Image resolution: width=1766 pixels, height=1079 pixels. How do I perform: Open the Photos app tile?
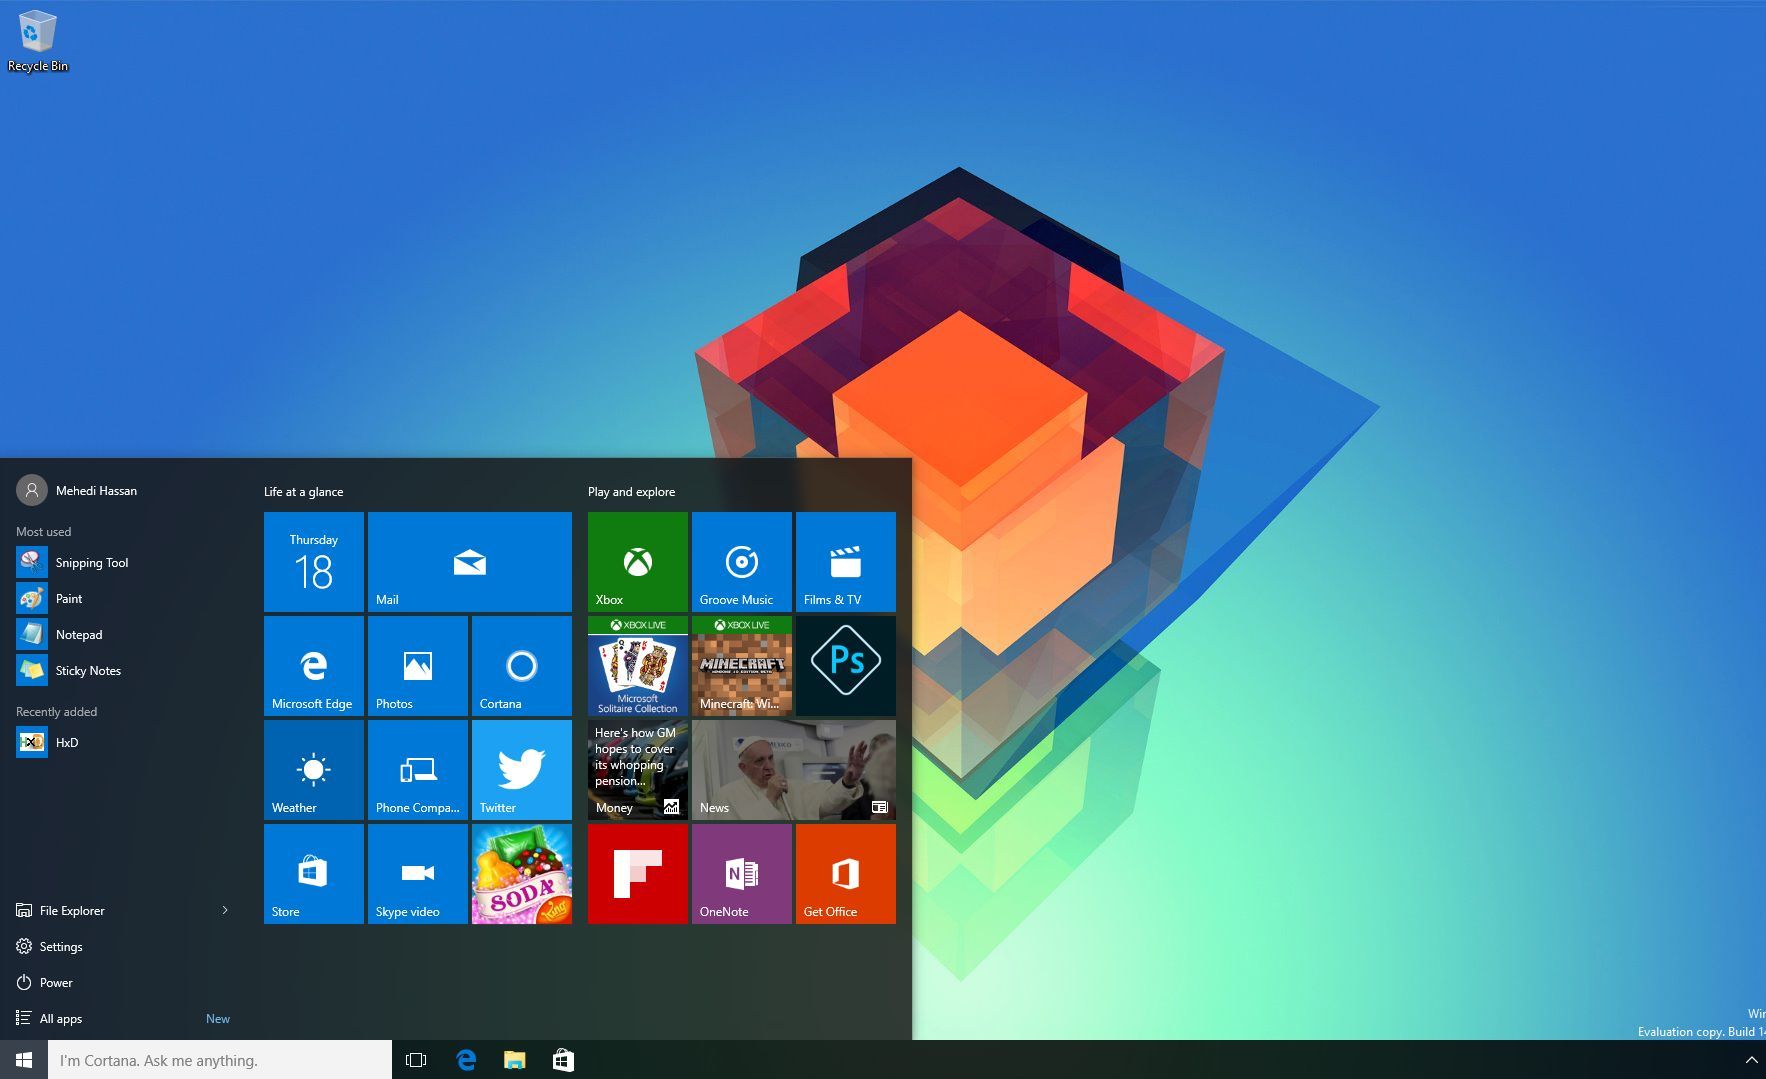417,665
